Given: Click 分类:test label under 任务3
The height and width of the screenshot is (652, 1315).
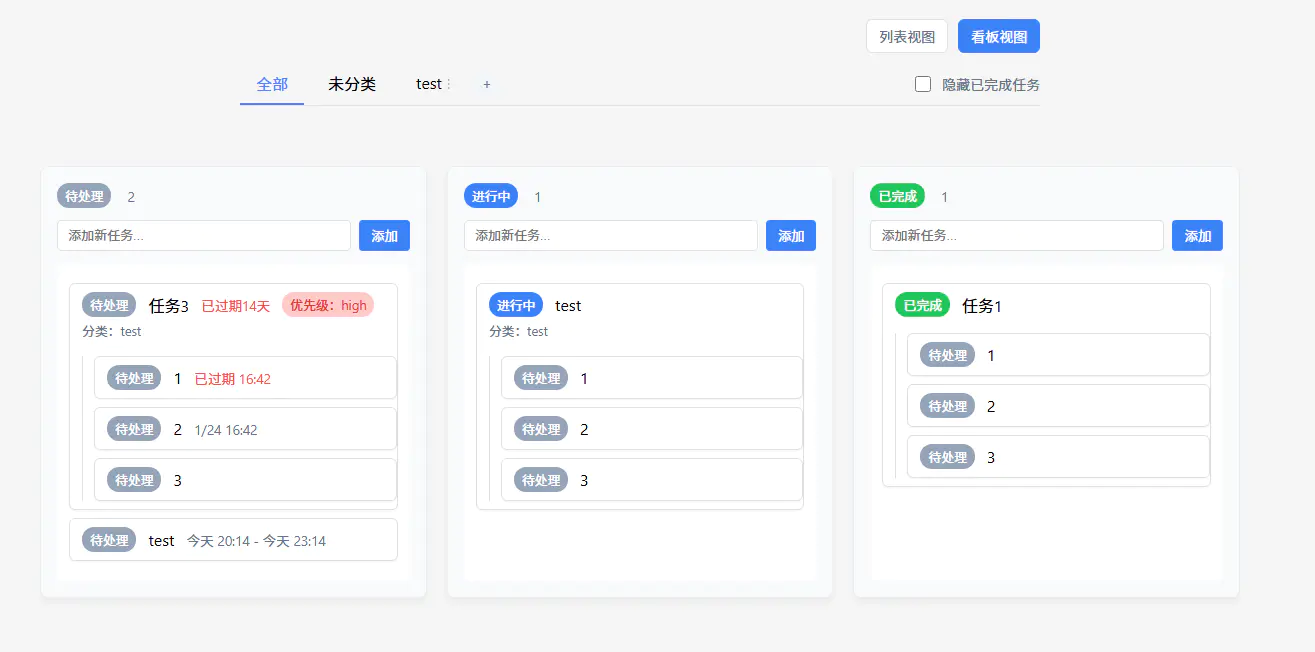Looking at the screenshot, I should click(x=112, y=332).
